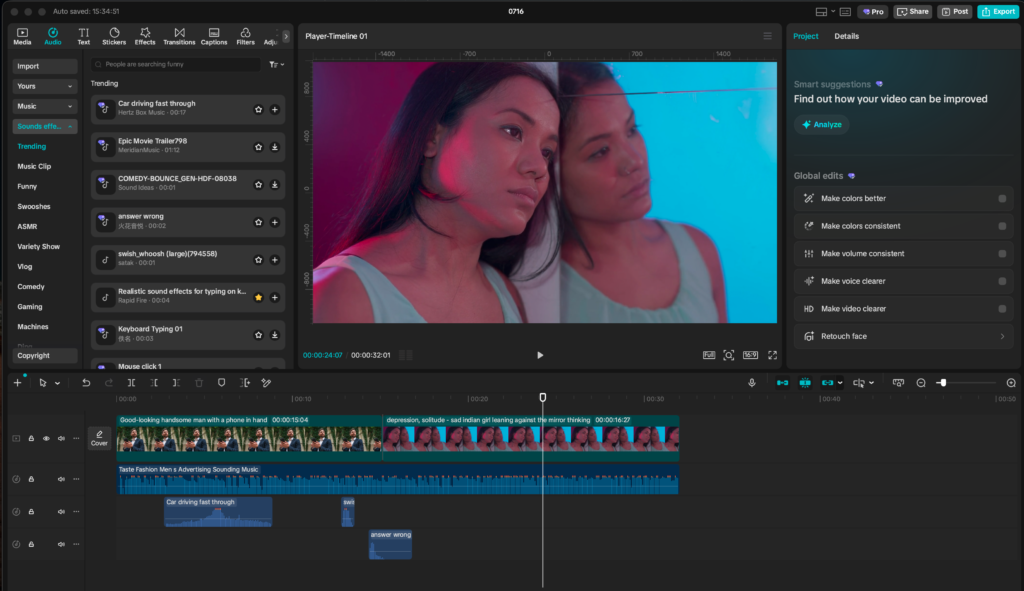Favorite the Car driving fast through sound
This screenshot has height=591, width=1024.
click(x=259, y=110)
